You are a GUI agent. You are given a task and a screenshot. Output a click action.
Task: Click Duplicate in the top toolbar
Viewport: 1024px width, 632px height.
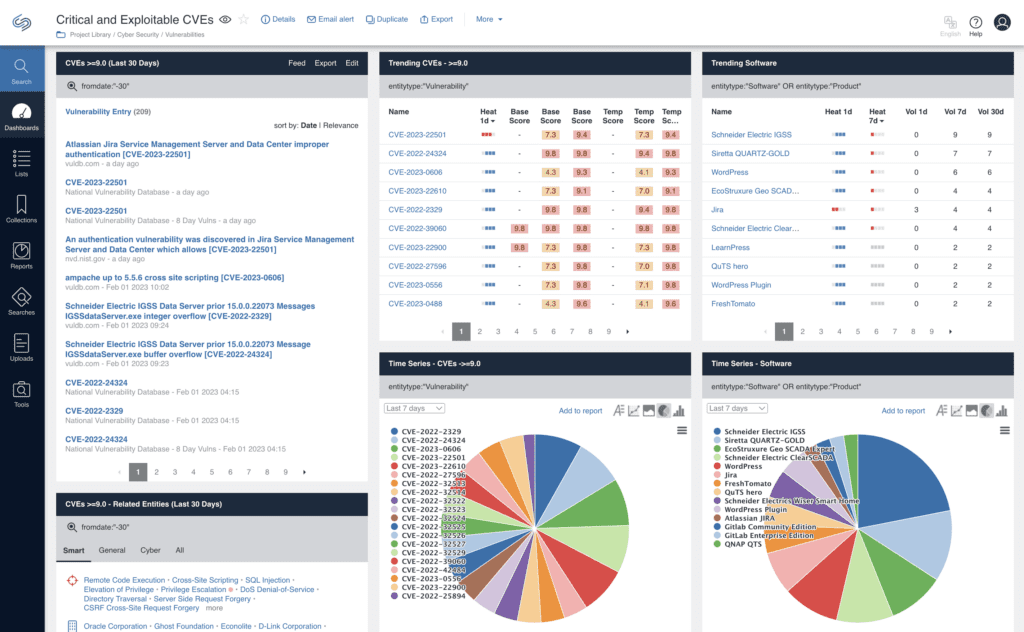(387, 20)
